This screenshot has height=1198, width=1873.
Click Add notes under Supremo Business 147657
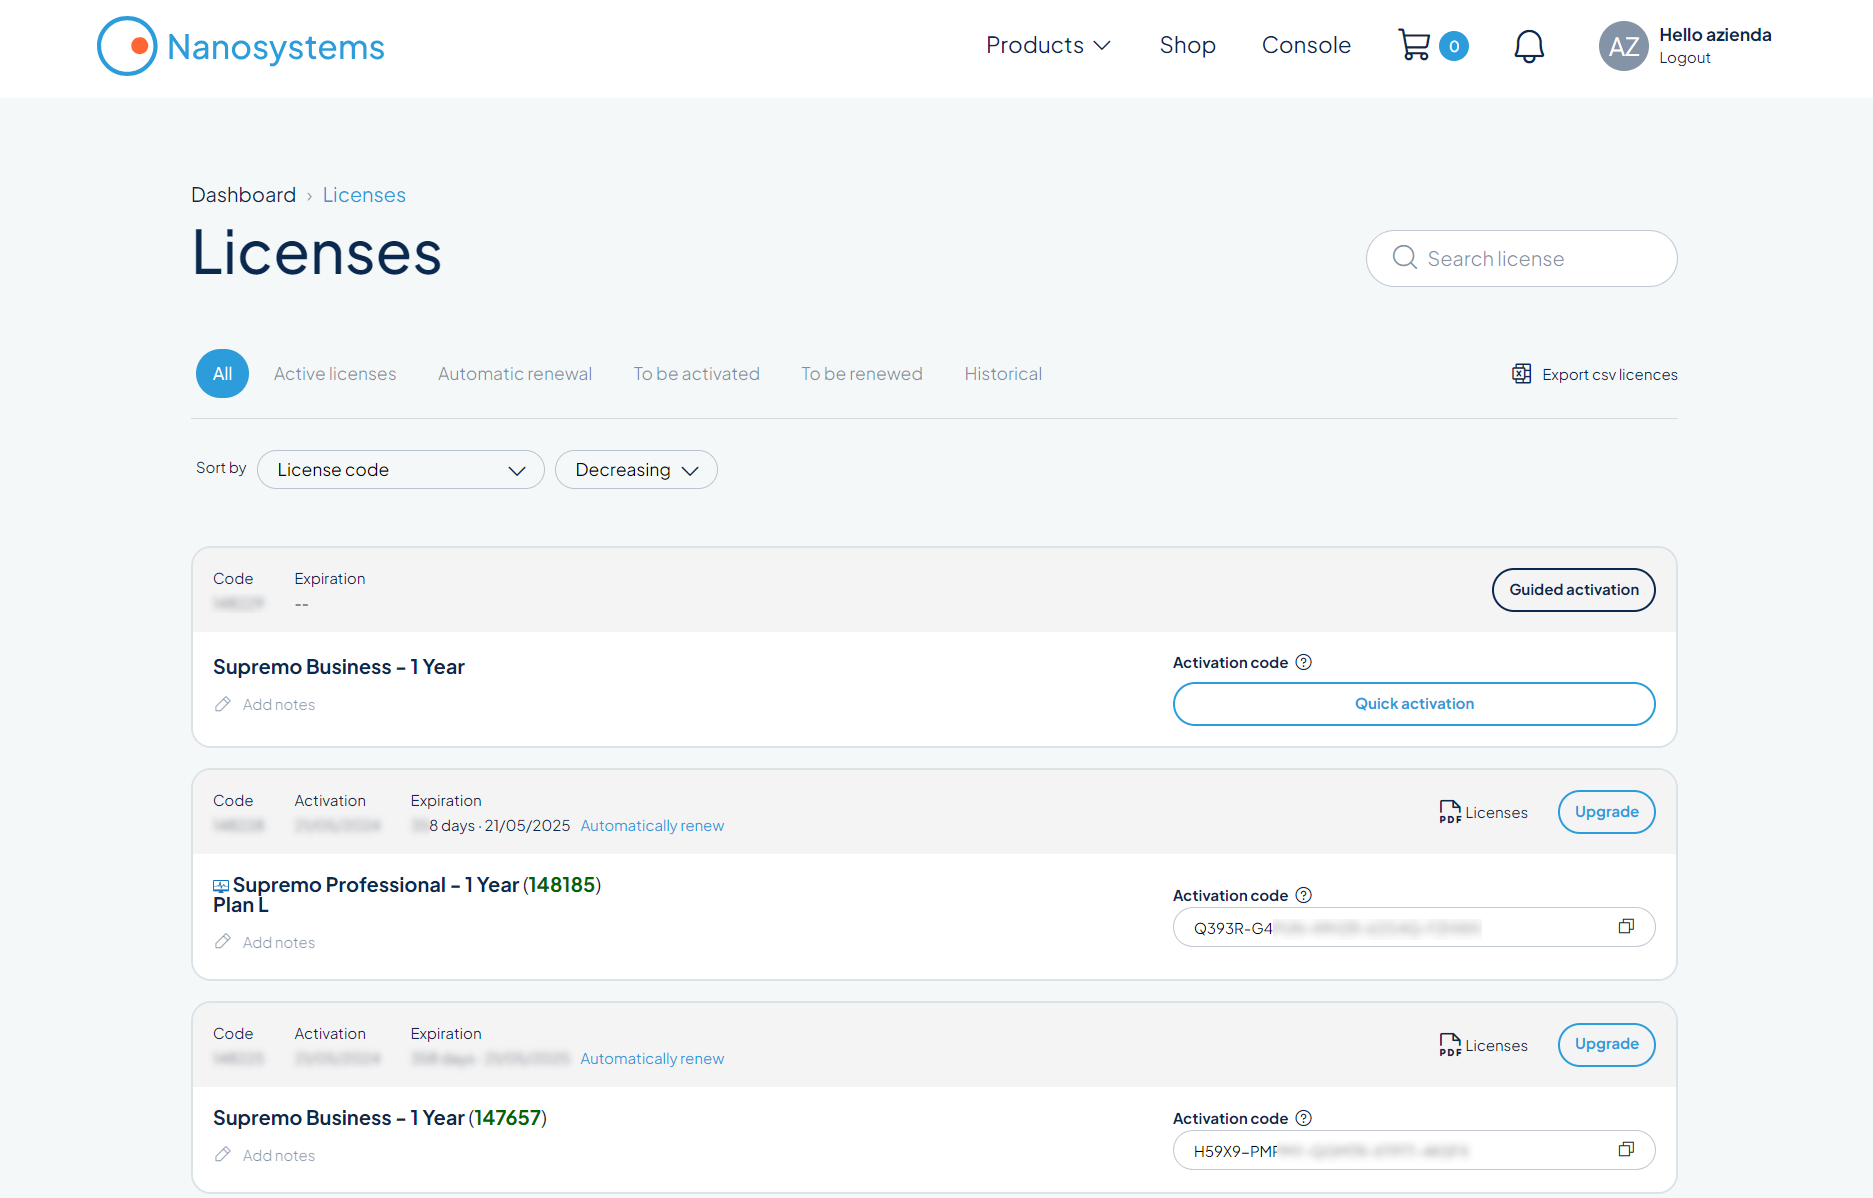279,1156
